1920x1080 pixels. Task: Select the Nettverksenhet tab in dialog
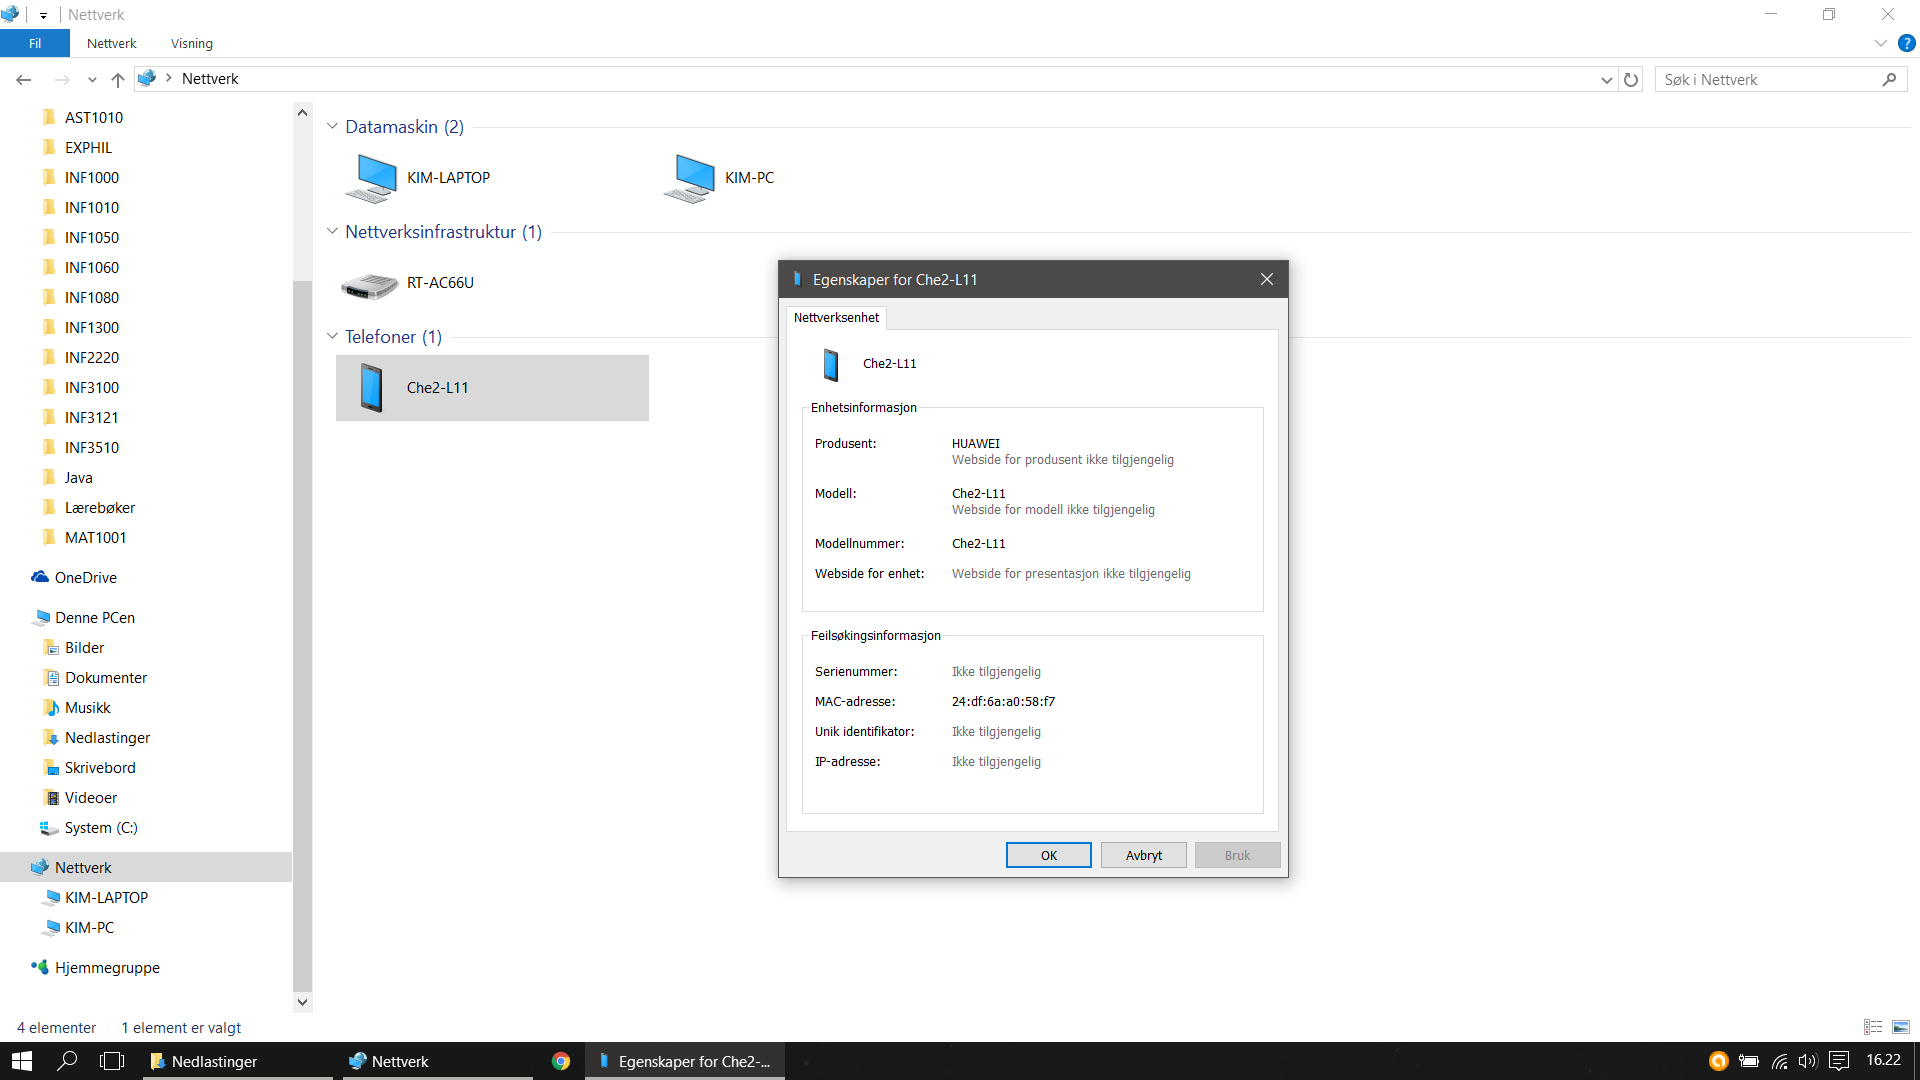[836, 318]
